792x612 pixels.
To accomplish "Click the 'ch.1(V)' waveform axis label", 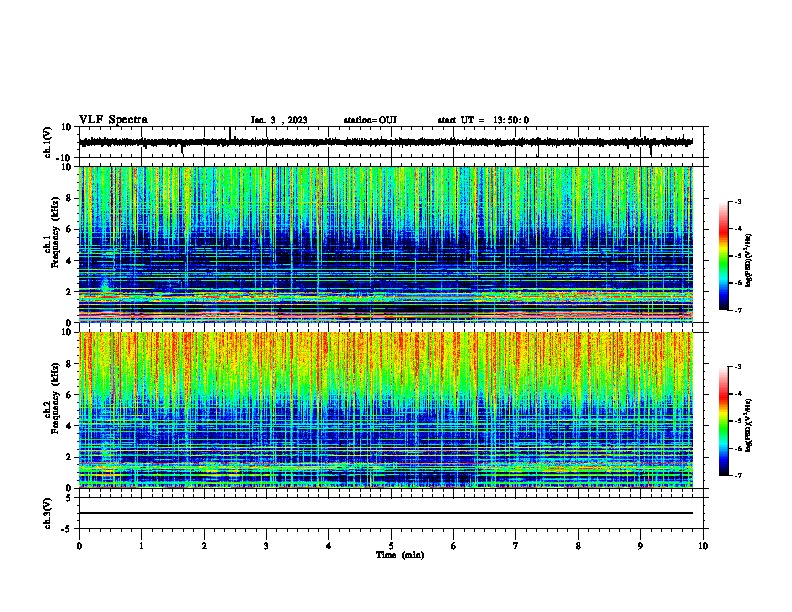I will point(47,142).
